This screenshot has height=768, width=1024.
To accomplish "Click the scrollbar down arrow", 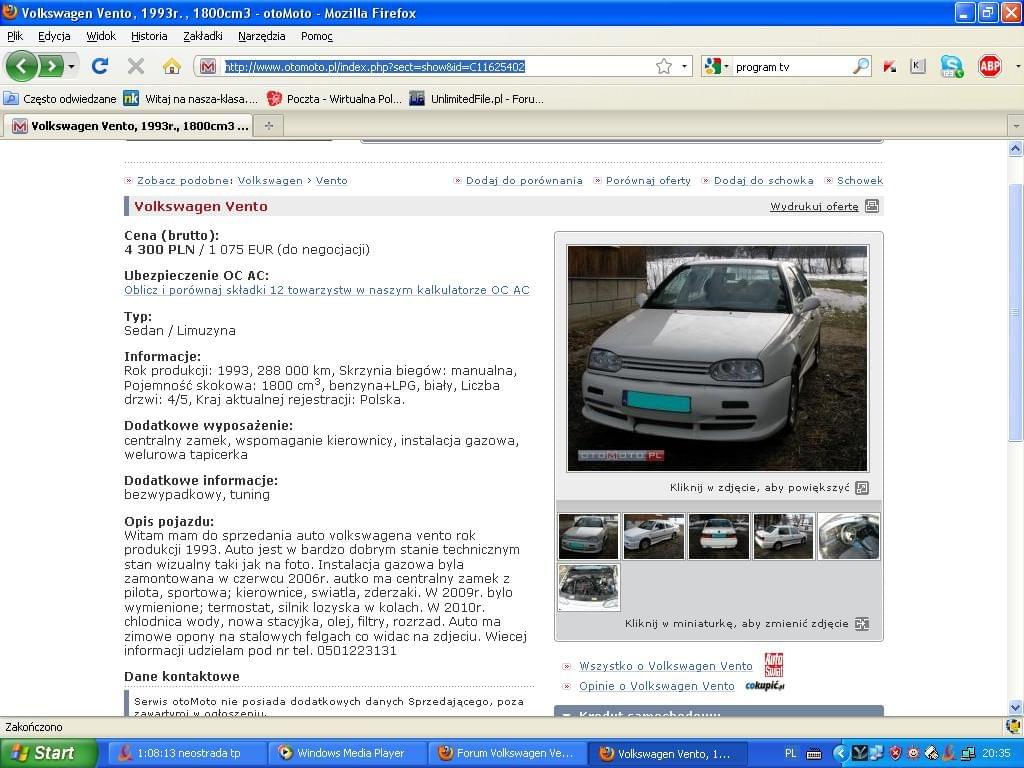I will coord(1016,707).
